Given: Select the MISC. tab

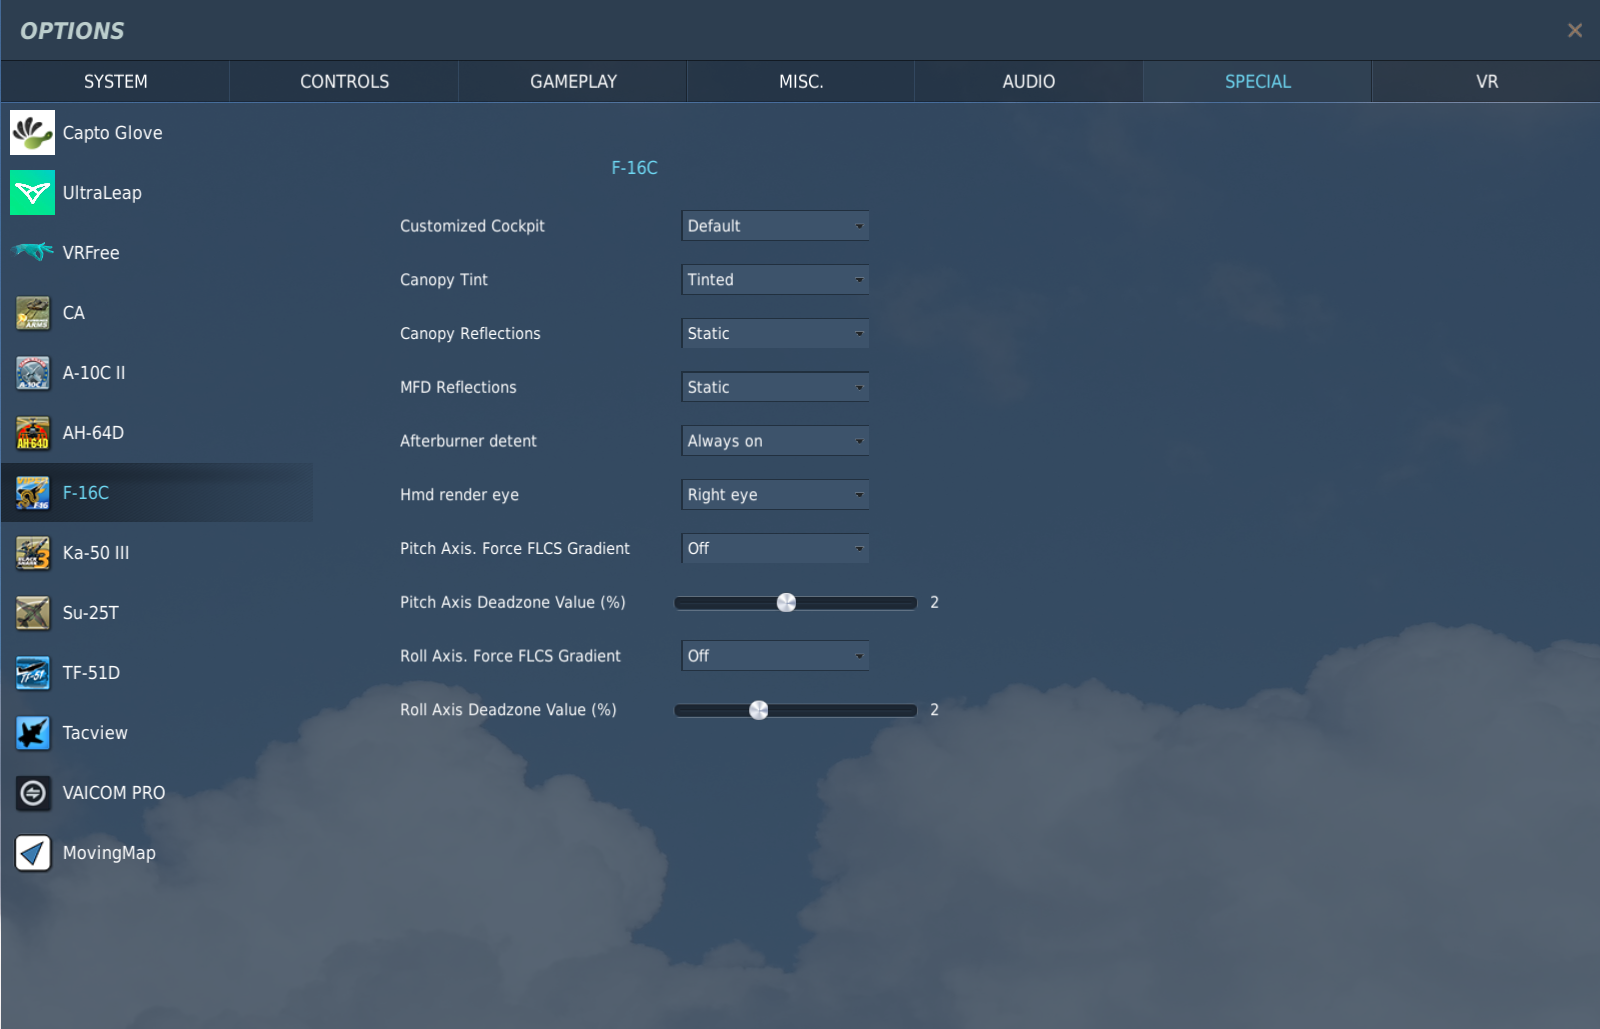Looking at the screenshot, I should pyautogui.click(x=801, y=81).
